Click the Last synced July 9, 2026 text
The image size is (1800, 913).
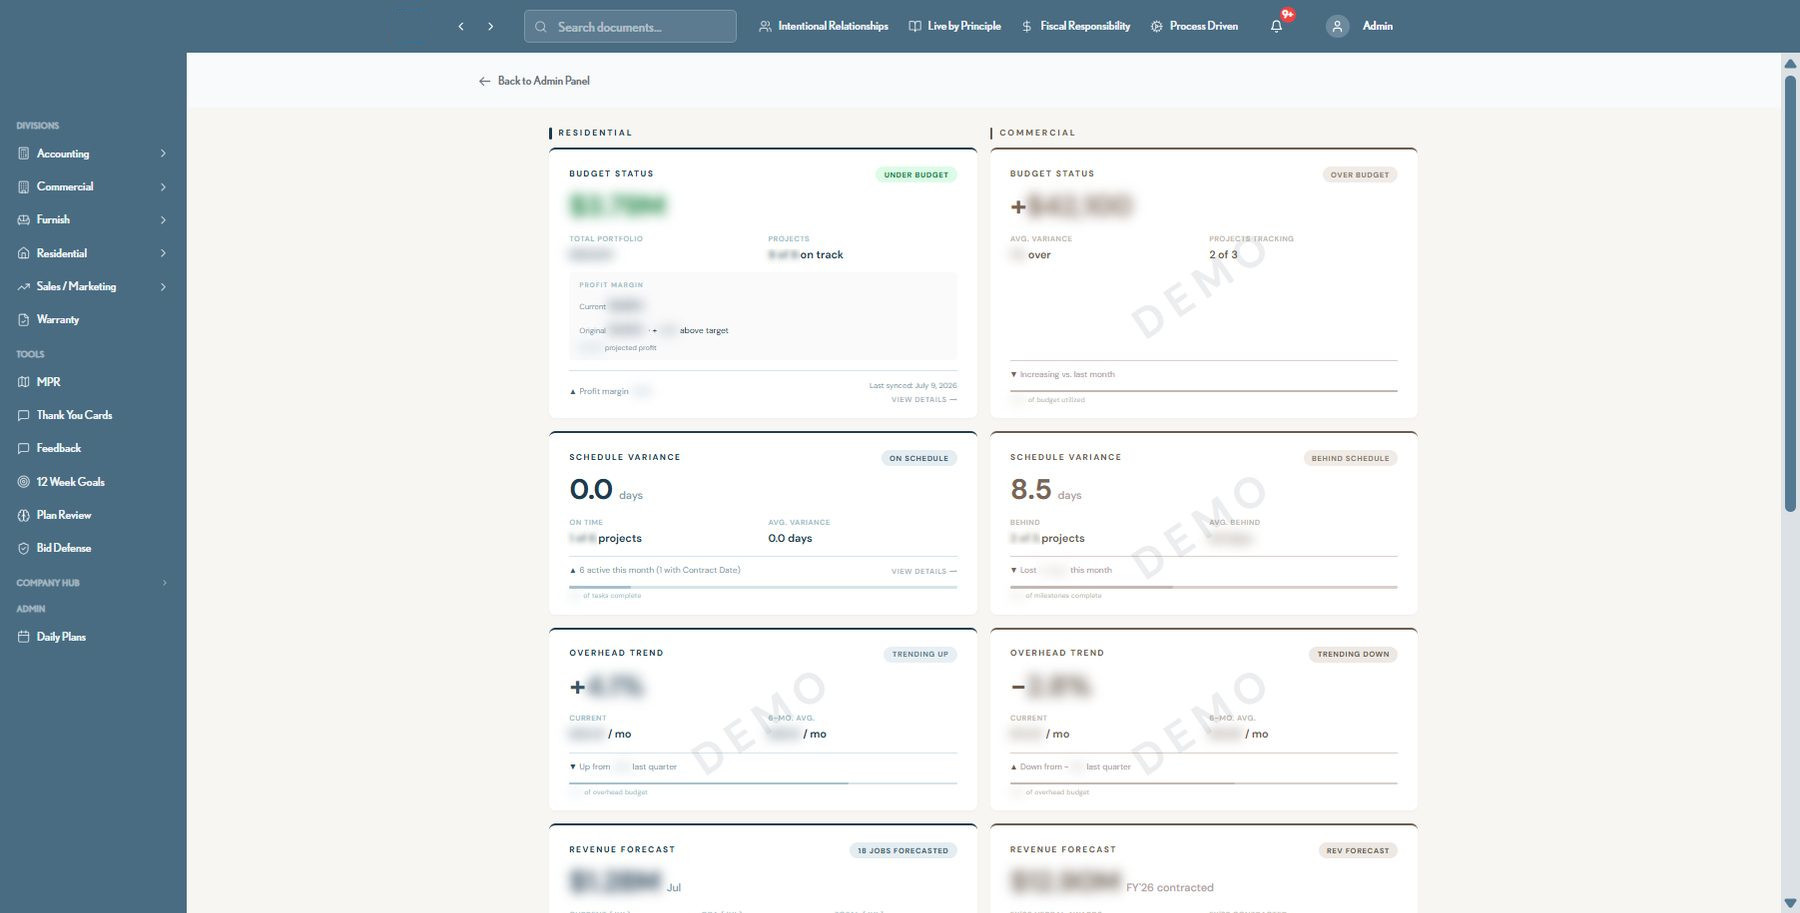(913, 386)
